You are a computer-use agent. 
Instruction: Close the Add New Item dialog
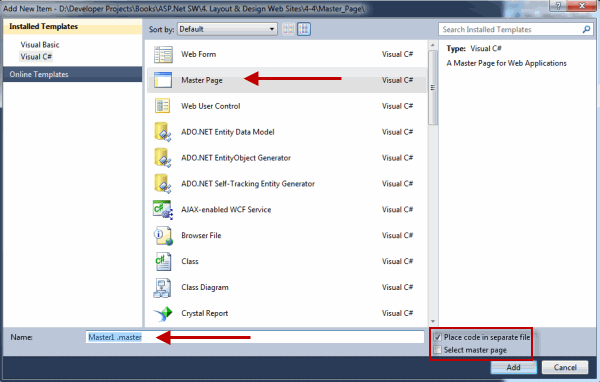coord(582,5)
